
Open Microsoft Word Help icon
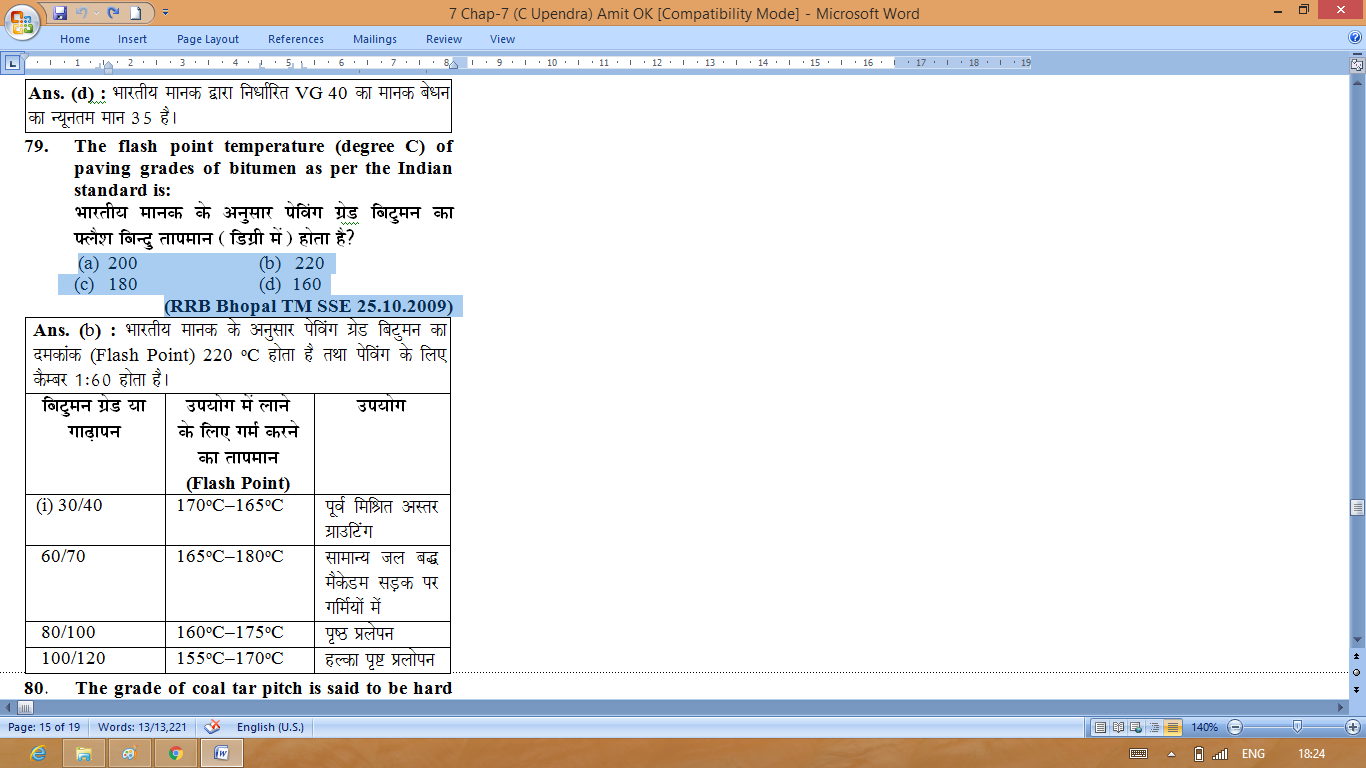tap(1355, 38)
